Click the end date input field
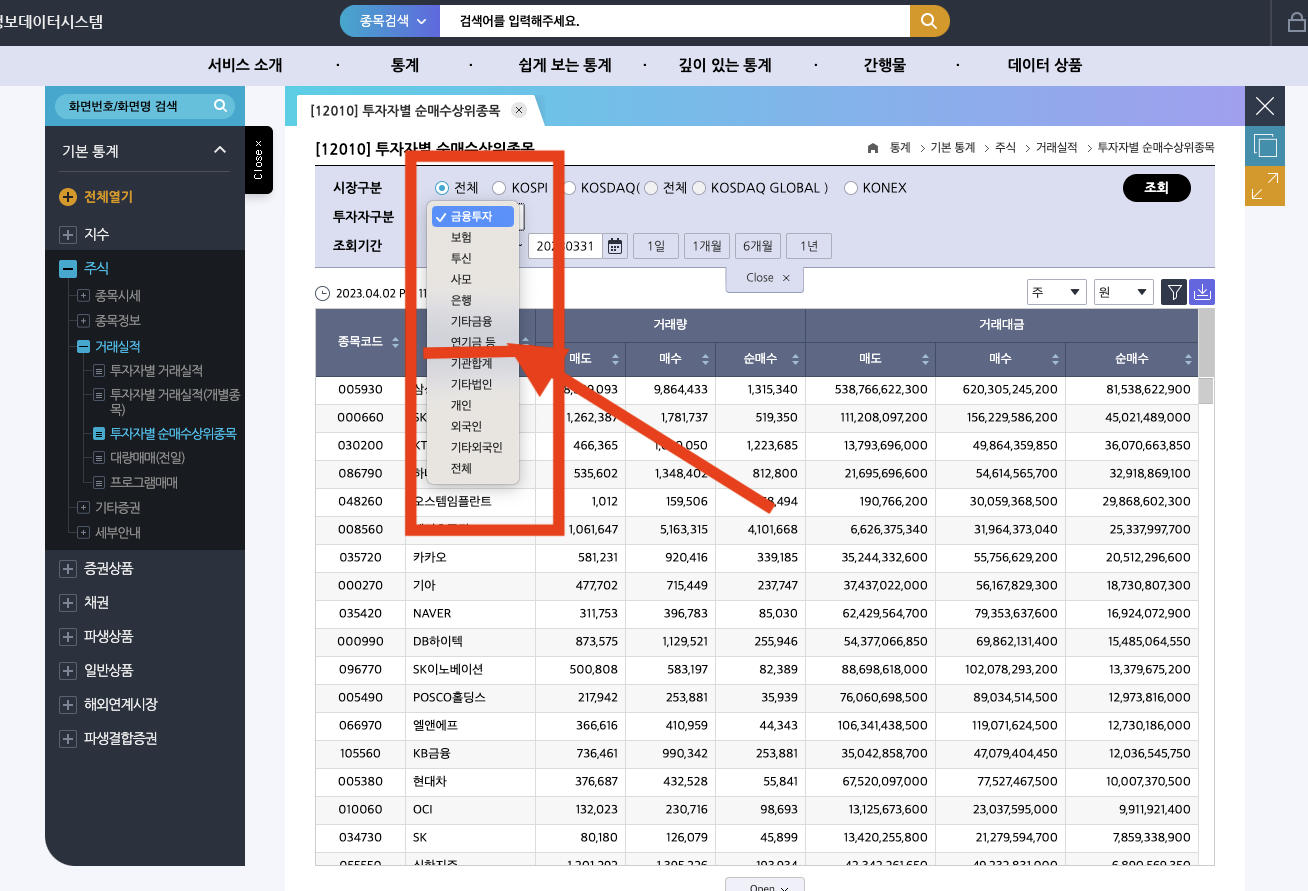Viewport: 1308px width, 891px height. 565,246
